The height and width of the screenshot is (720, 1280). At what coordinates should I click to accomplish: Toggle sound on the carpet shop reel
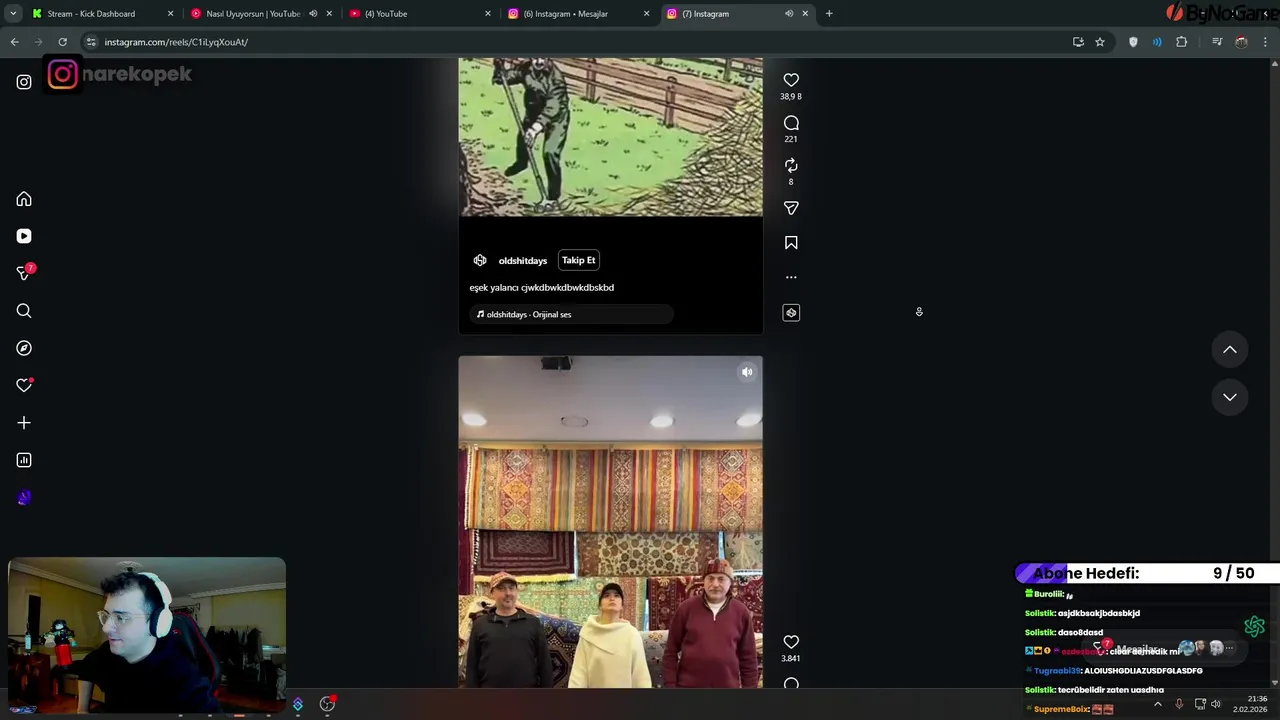[x=747, y=372]
